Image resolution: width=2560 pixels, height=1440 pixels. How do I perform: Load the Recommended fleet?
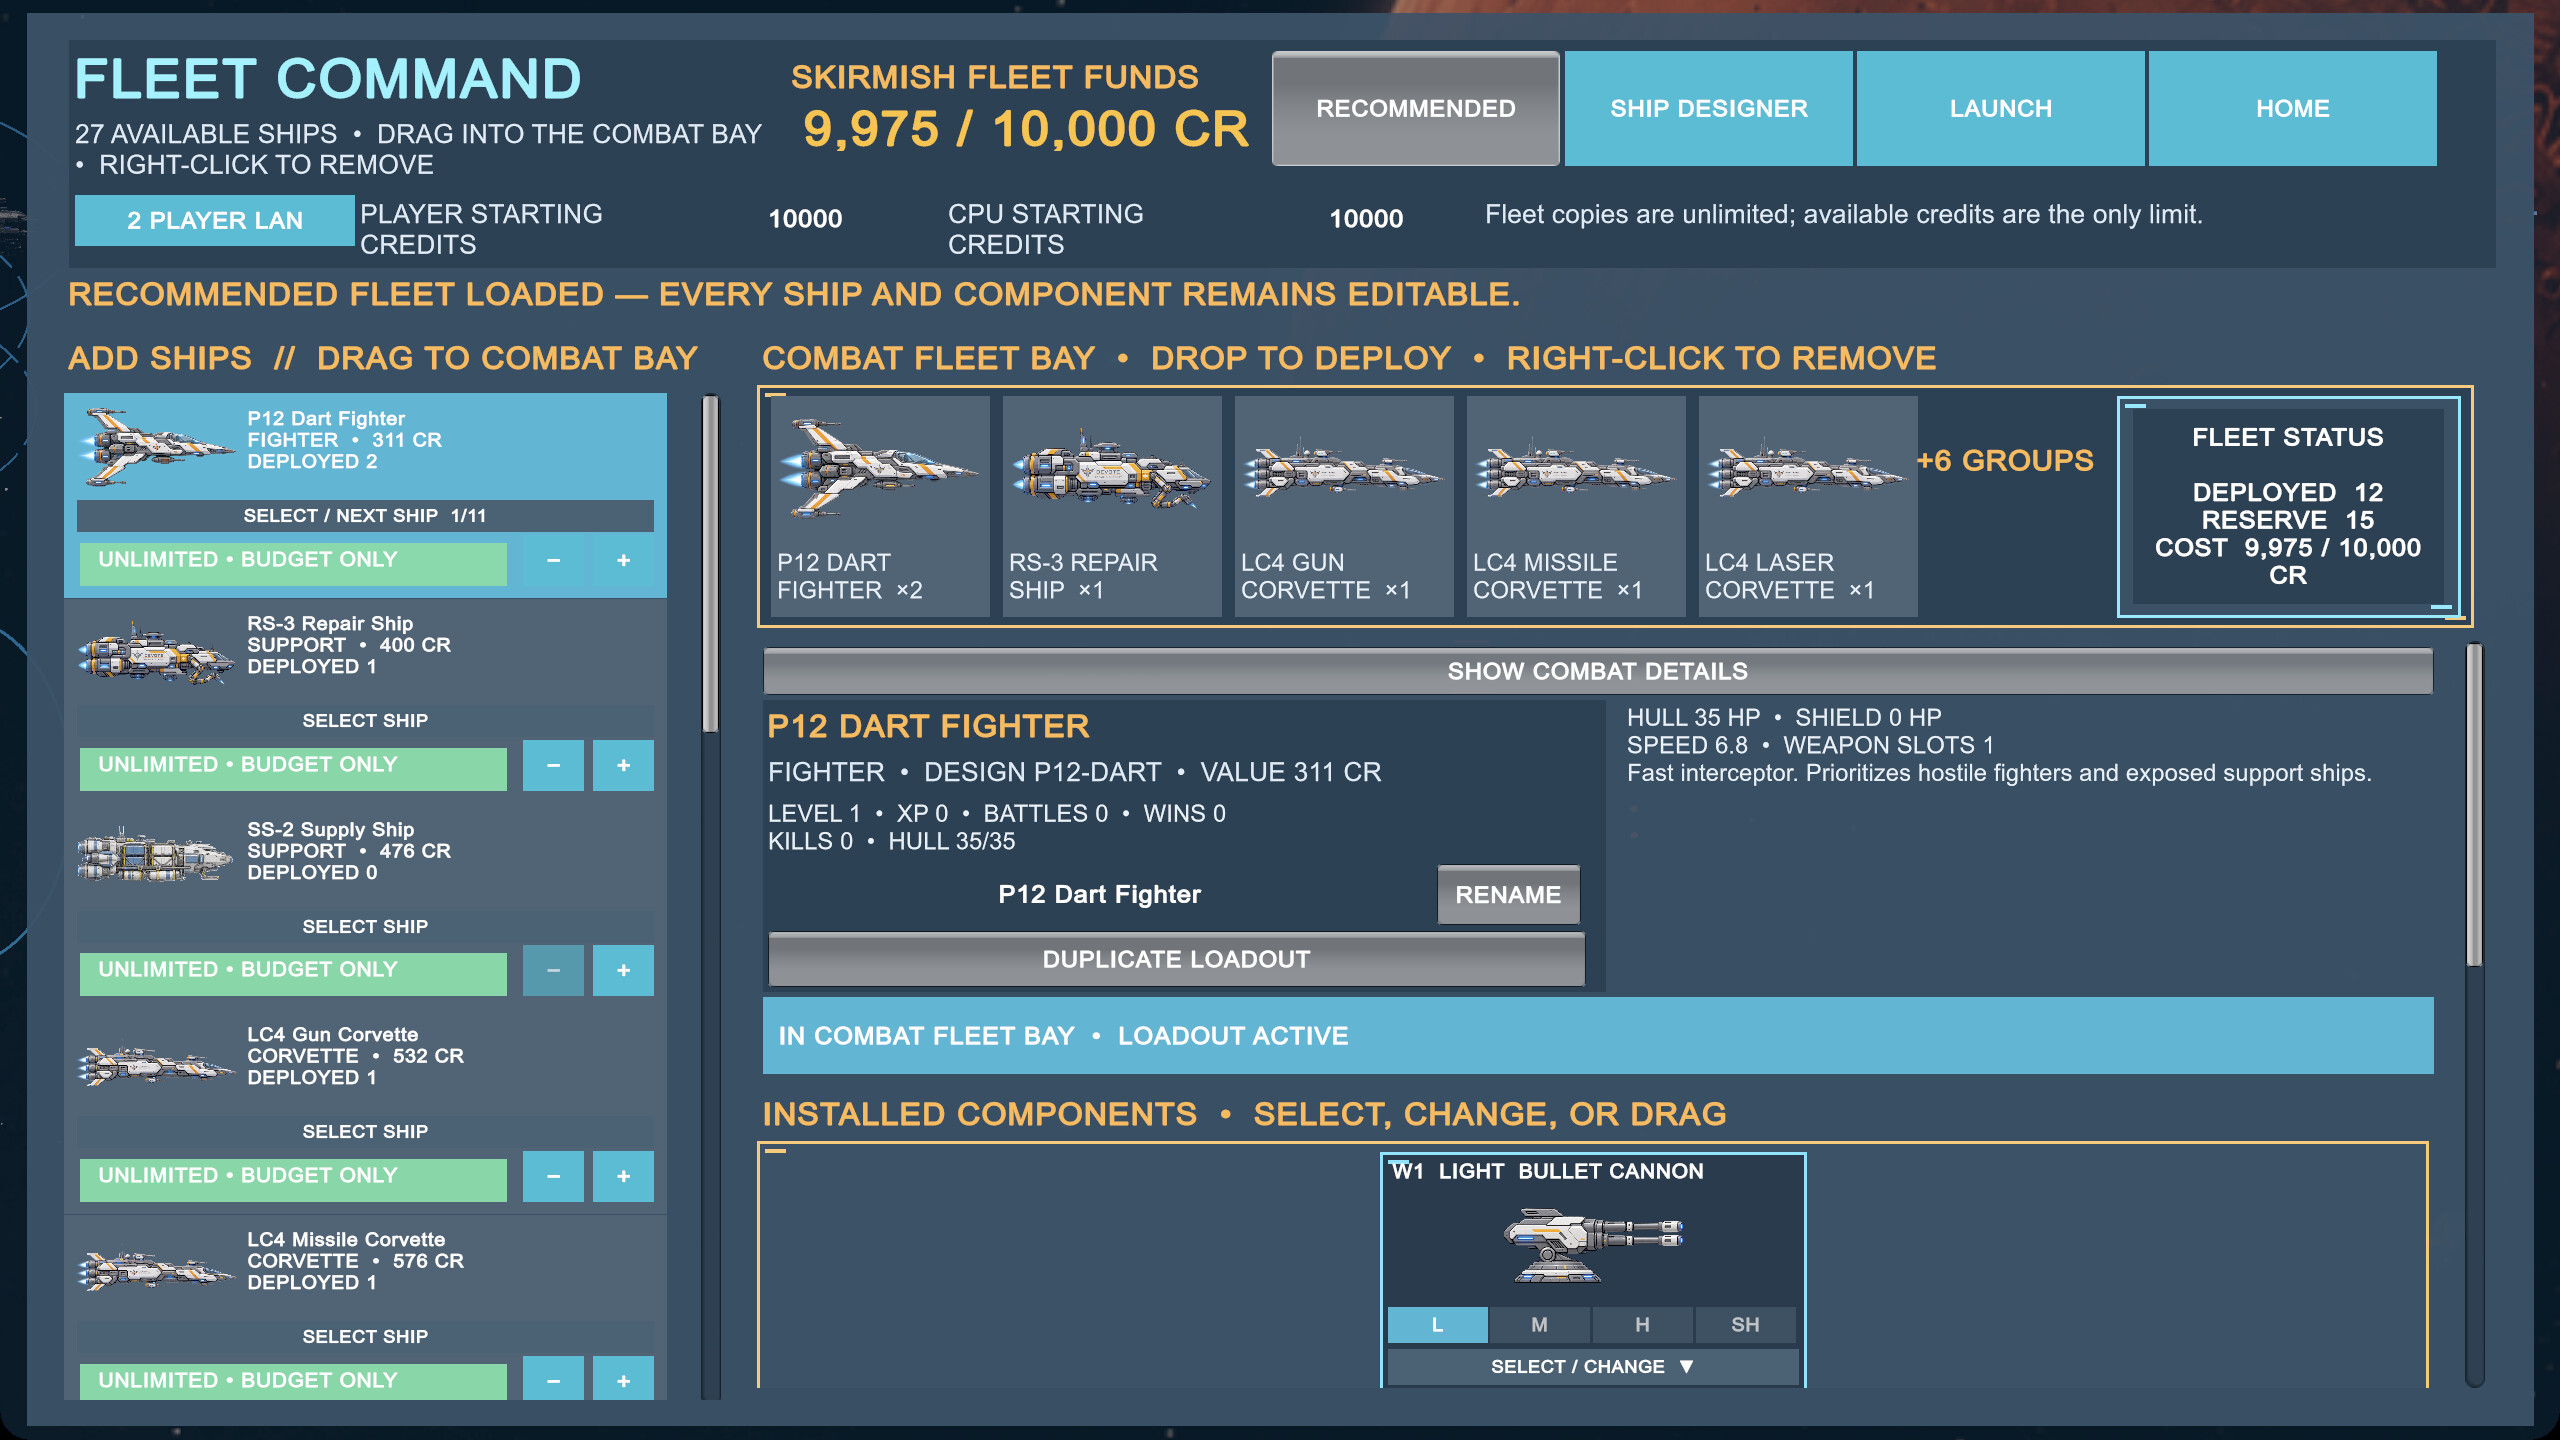[1415, 108]
